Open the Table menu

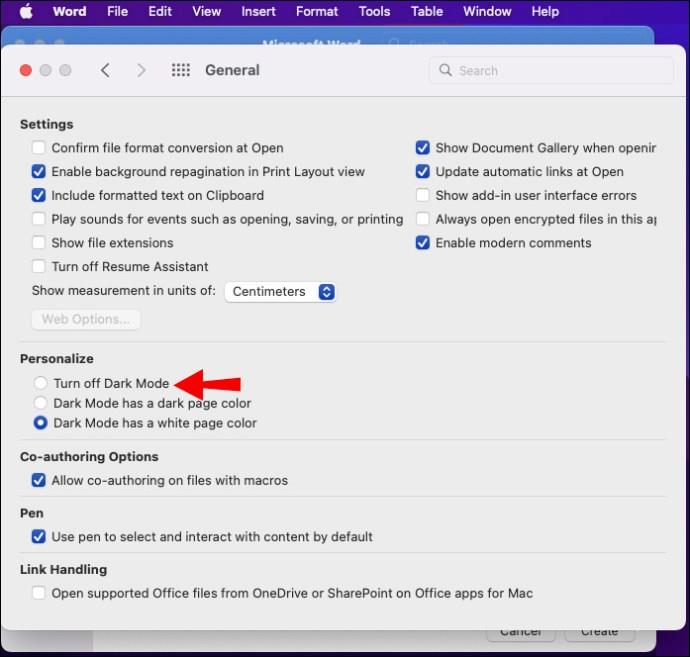point(427,11)
